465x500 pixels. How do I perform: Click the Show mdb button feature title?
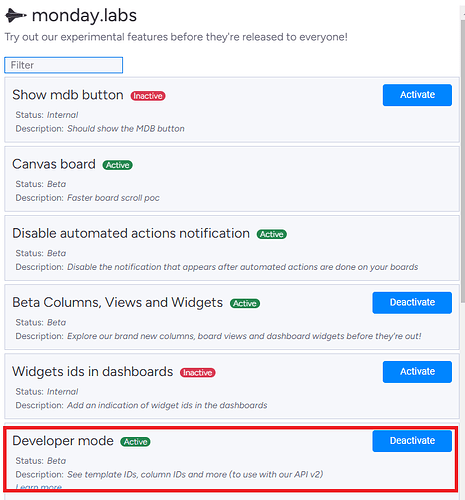pyautogui.click(x=68, y=95)
